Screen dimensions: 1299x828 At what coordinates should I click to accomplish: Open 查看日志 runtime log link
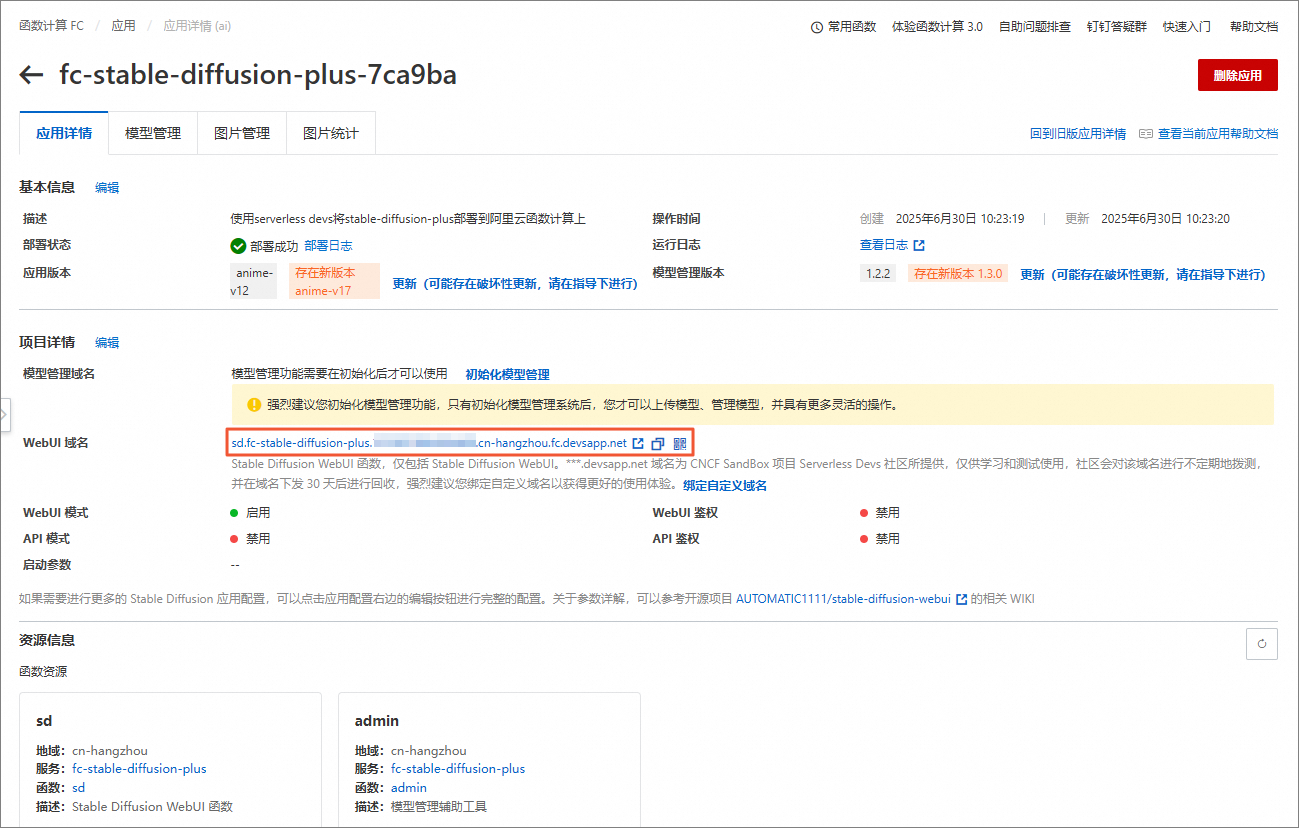tap(884, 245)
